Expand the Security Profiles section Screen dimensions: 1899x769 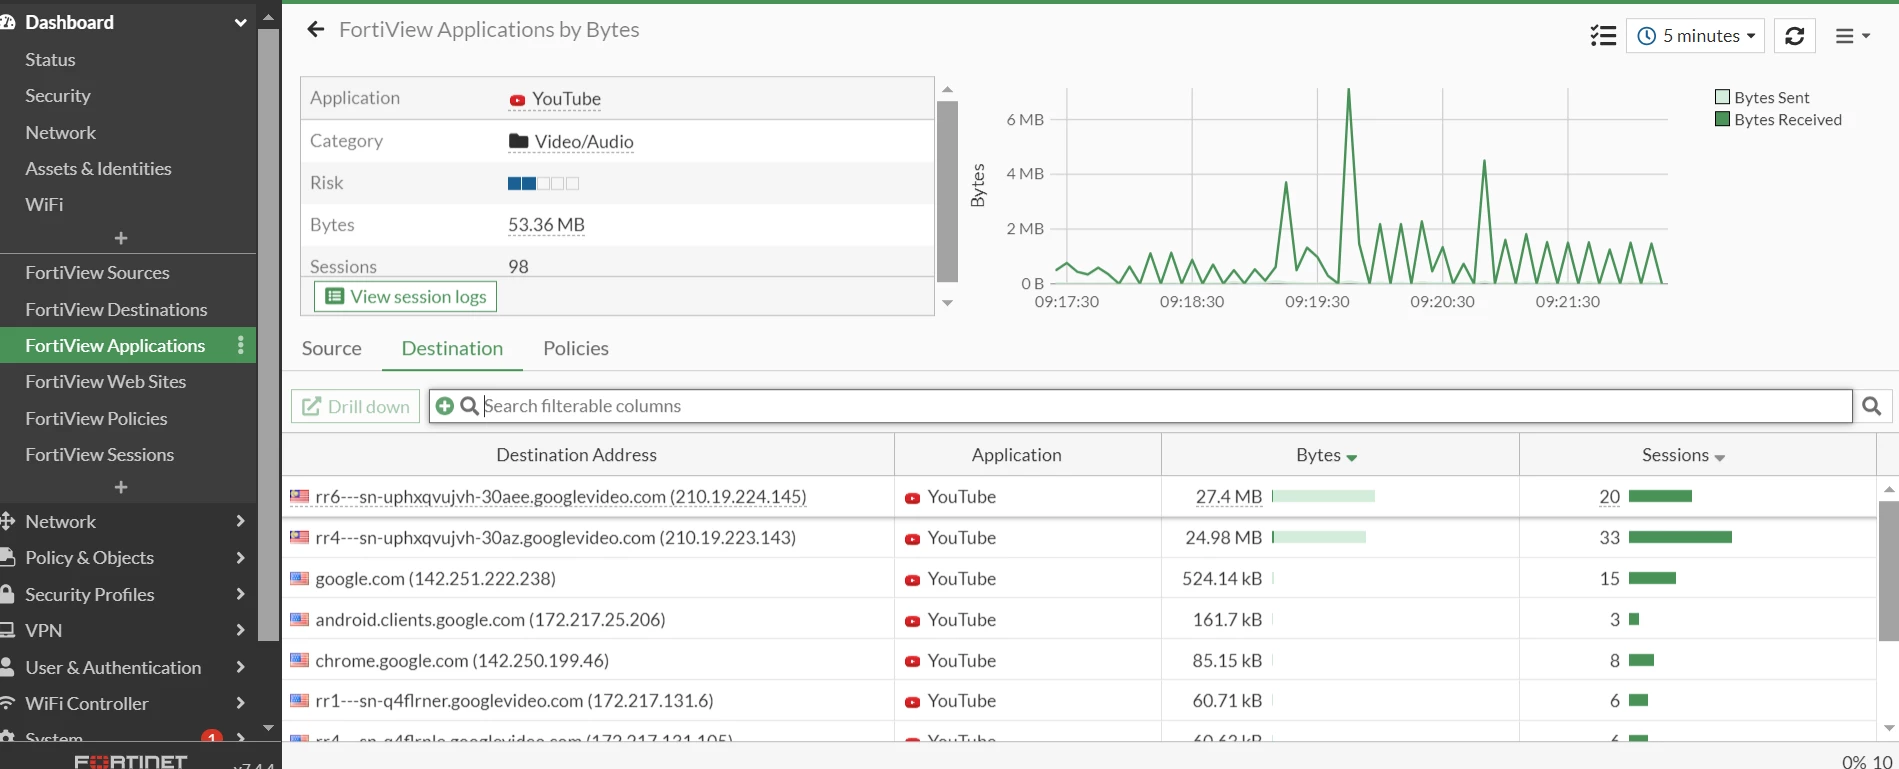tap(240, 594)
